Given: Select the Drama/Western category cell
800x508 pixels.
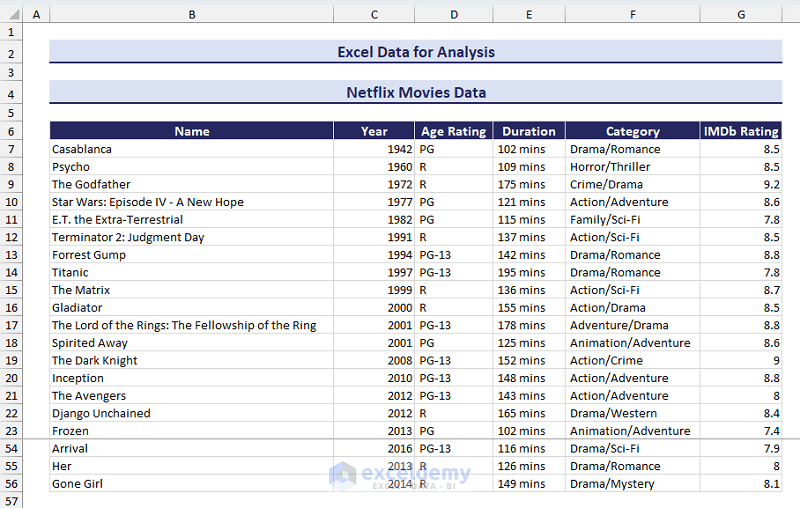Looking at the screenshot, I should (x=632, y=413).
